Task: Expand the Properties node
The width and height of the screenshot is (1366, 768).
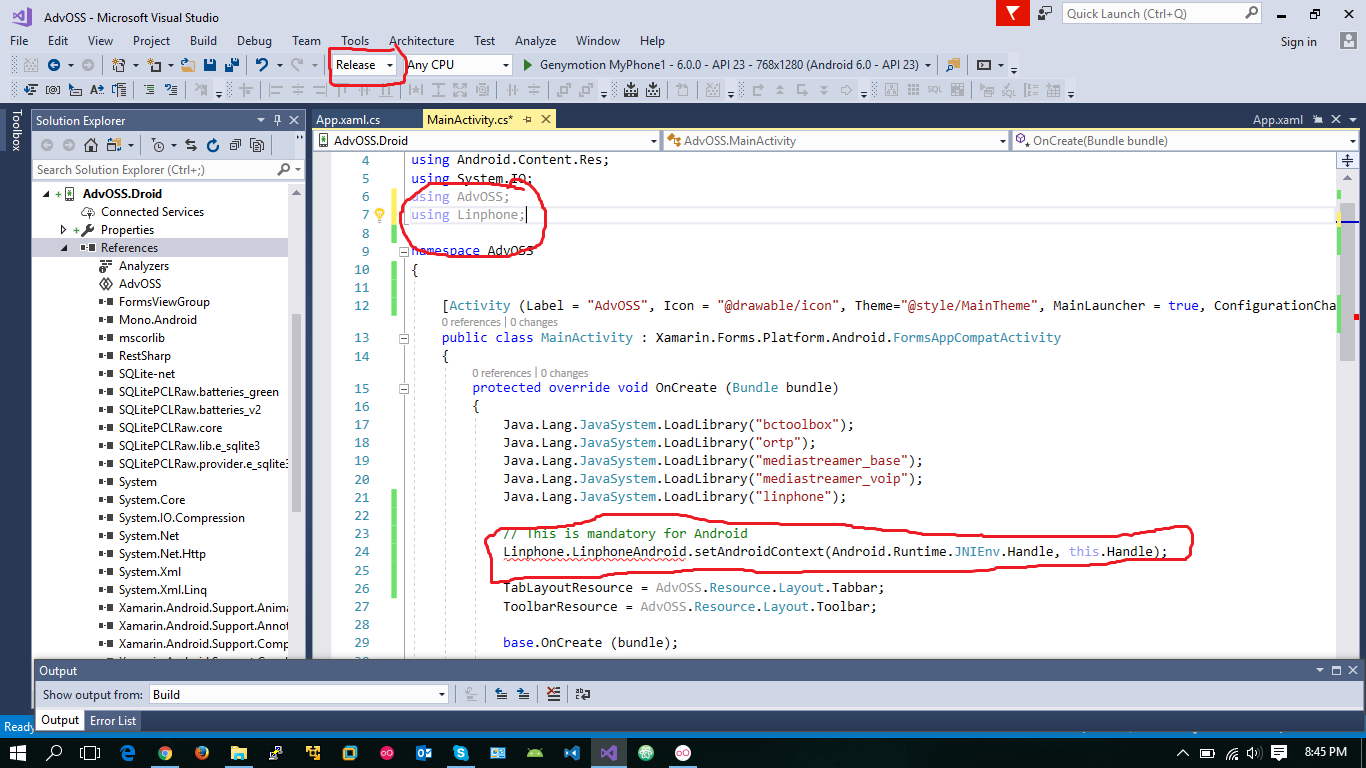Action: click(x=64, y=230)
